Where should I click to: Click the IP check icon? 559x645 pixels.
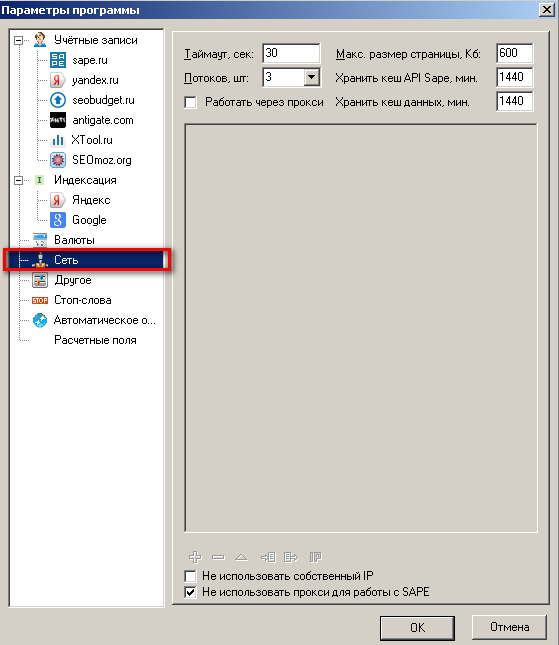click(x=315, y=557)
